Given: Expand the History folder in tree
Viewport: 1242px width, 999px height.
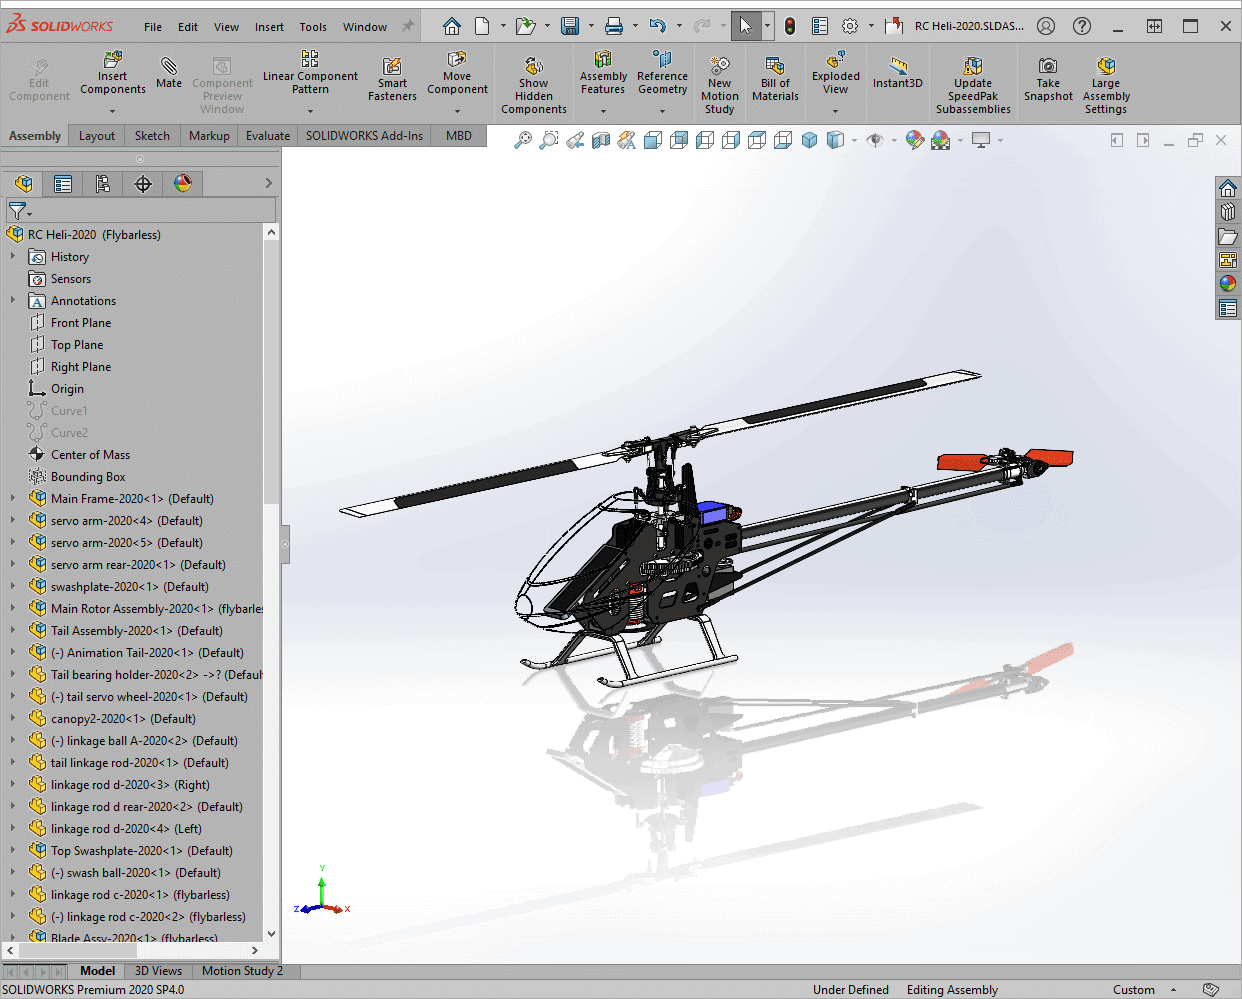Looking at the screenshot, I should click(x=13, y=257).
